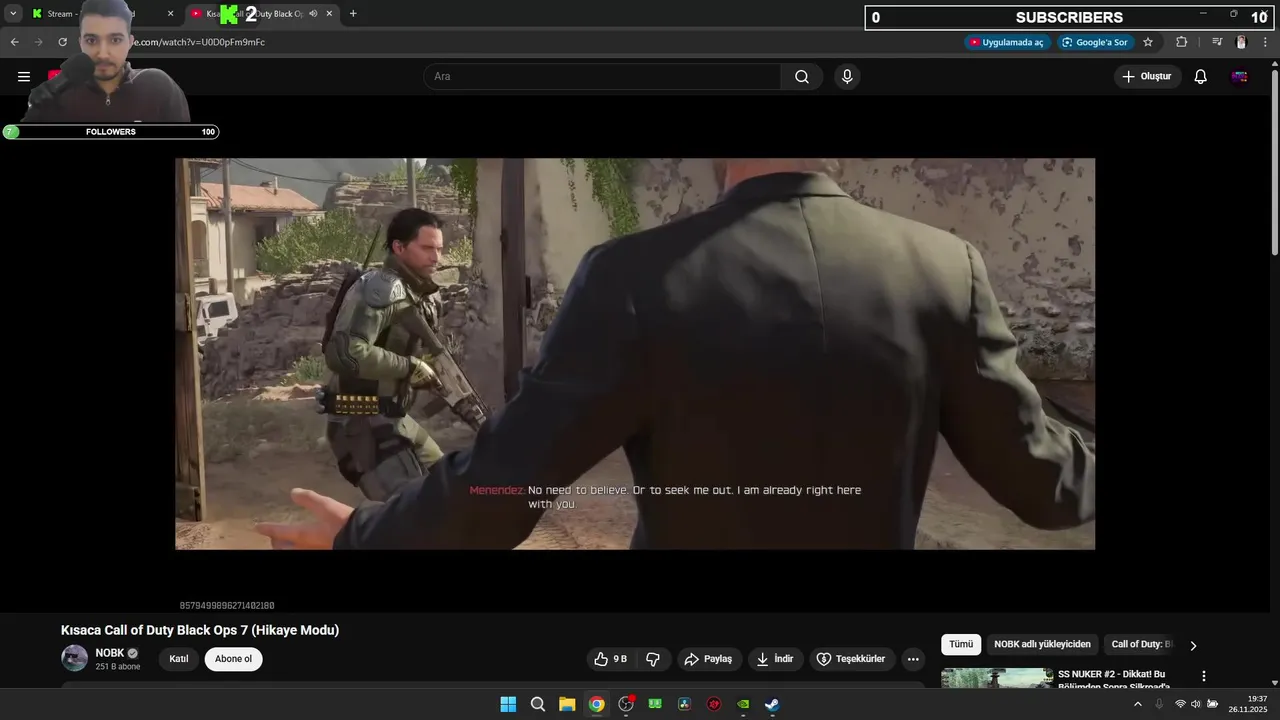Click the YouTube page vertical scrollbar
This screenshot has width=1280, height=720.
pos(1274,160)
